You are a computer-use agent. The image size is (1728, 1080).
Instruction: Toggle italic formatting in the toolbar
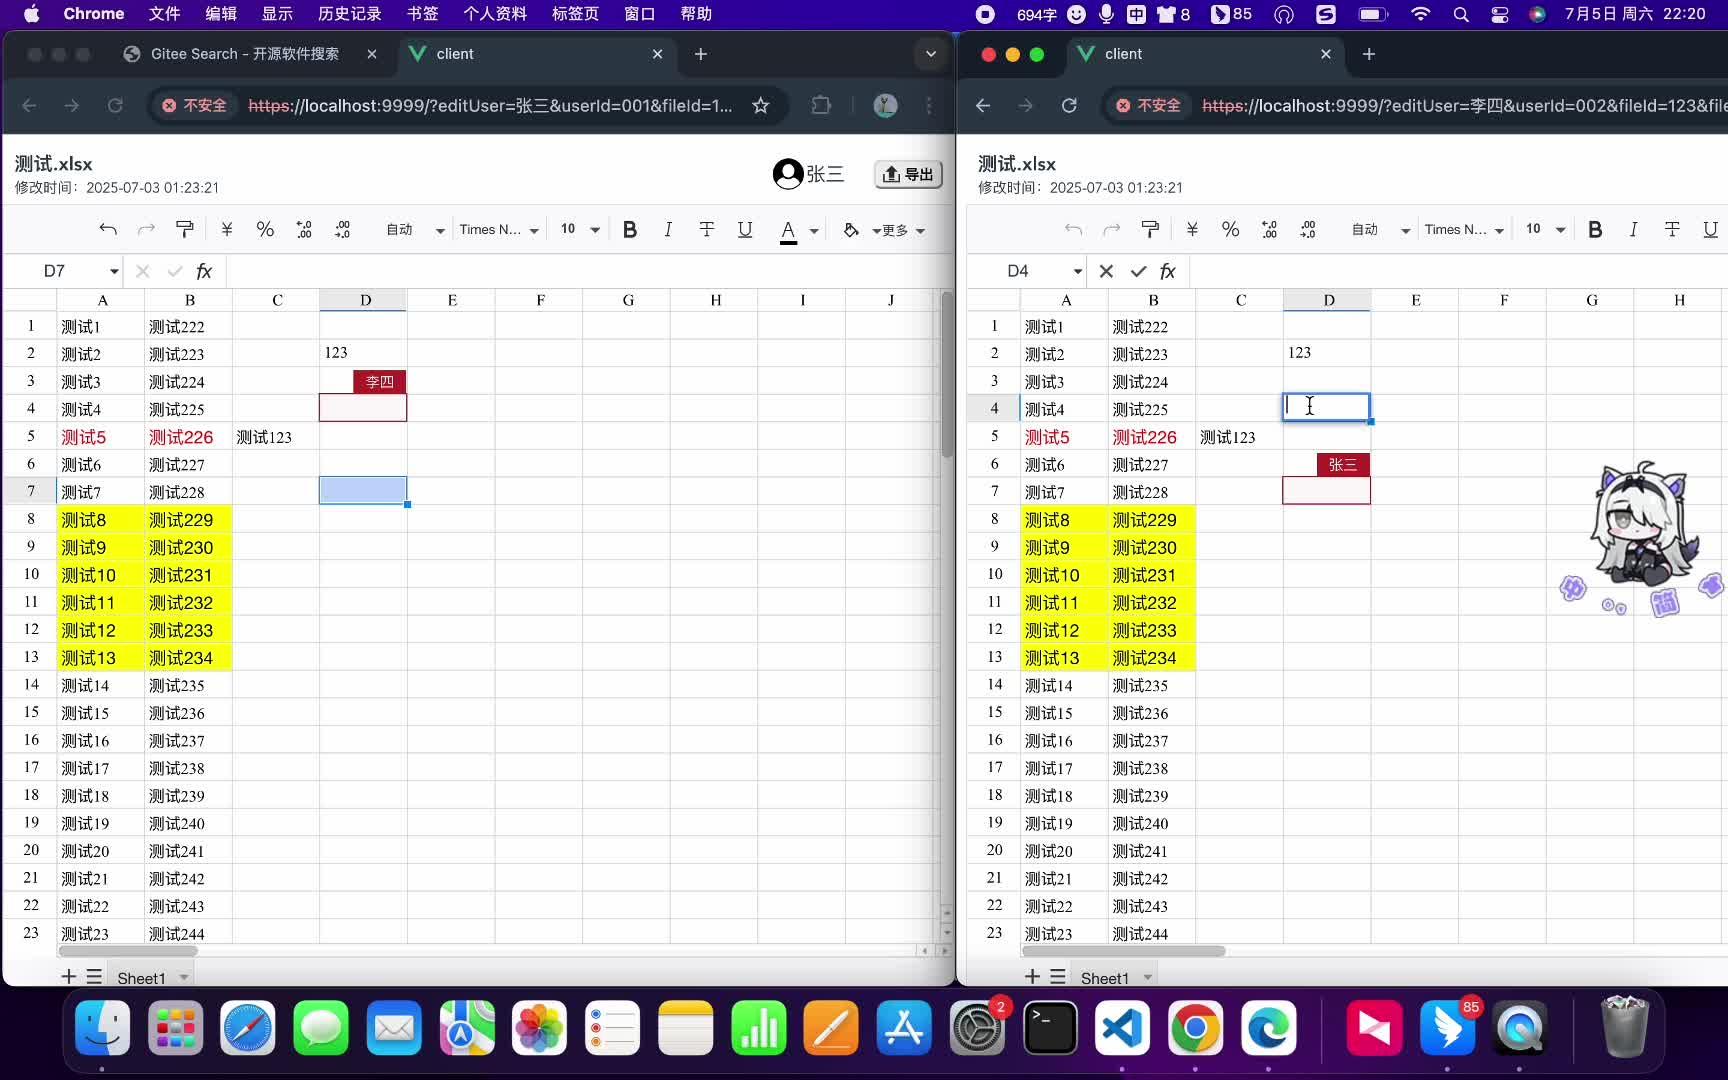(x=667, y=229)
